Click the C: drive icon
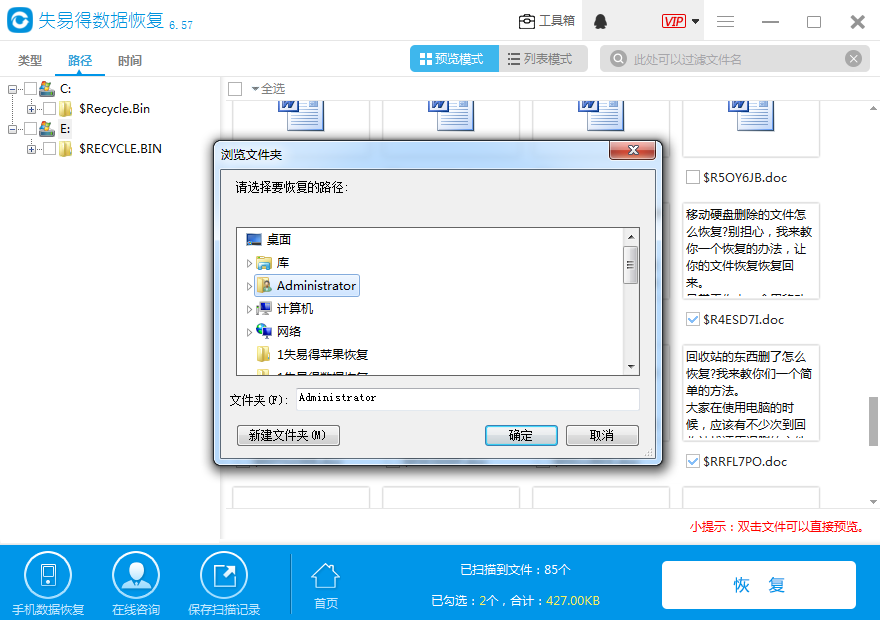The width and height of the screenshot is (880, 620). click(x=47, y=89)
